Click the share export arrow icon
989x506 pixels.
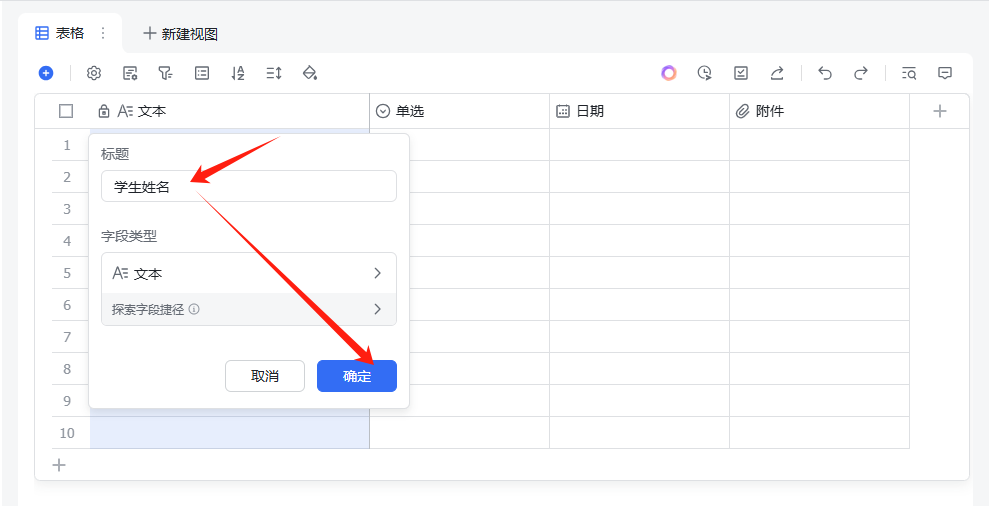777,73
